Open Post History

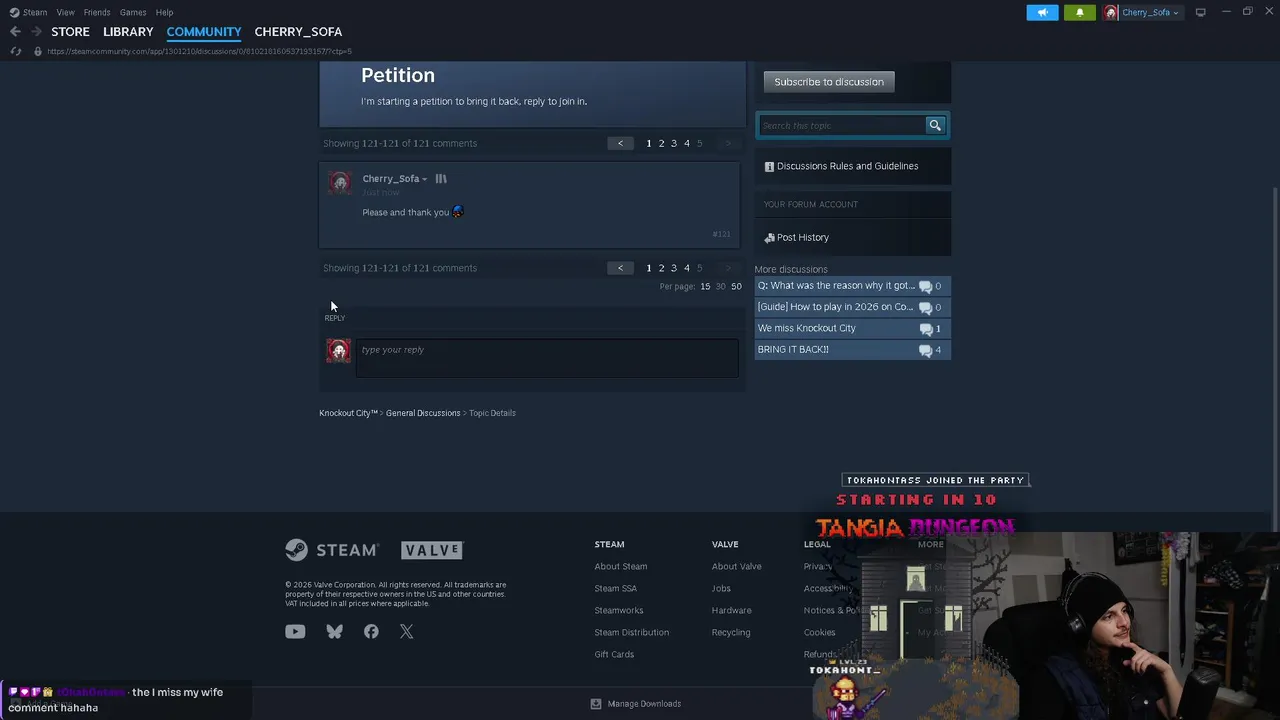pyautogui.click(x=797, y=238)
